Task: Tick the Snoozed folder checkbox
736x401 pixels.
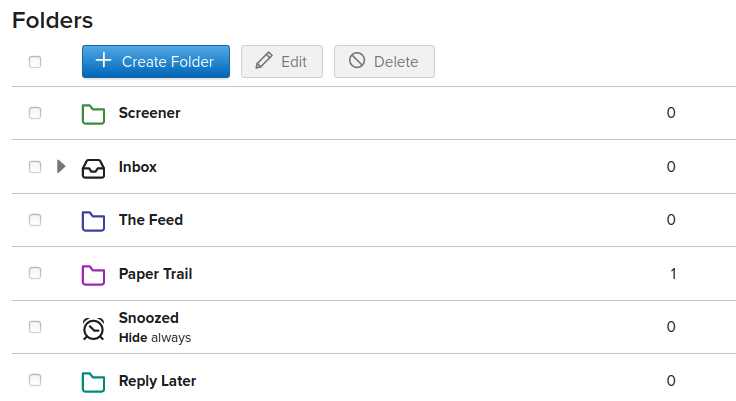Action: (35, 327)
